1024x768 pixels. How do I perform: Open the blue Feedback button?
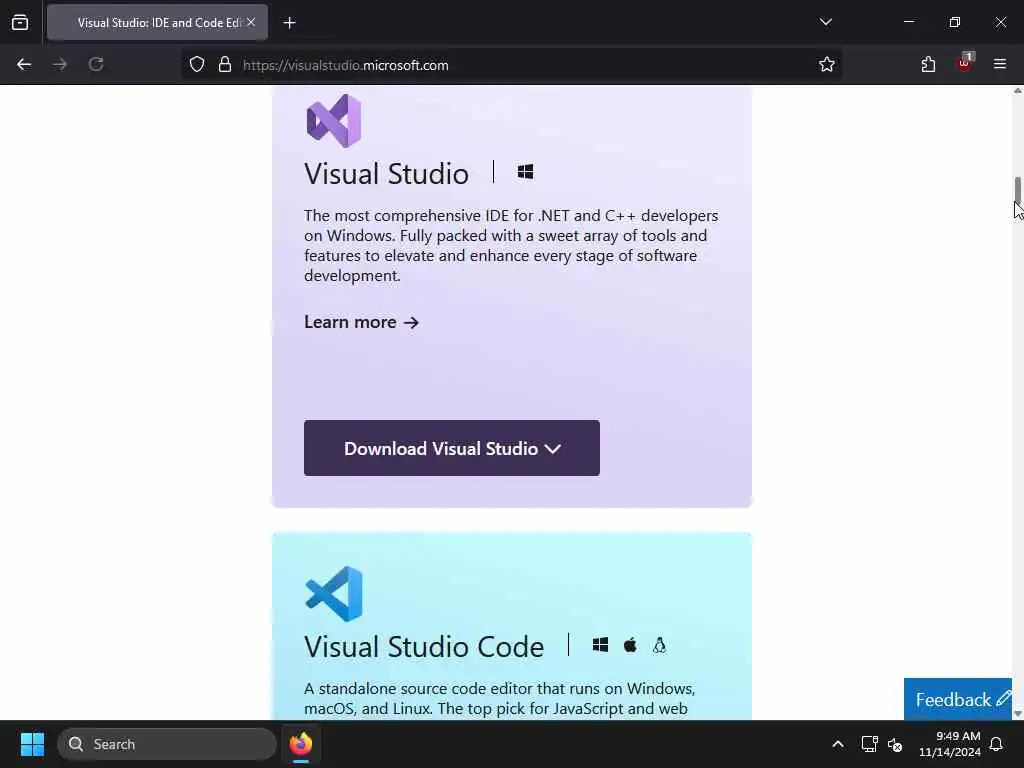[x=958, y=699]
